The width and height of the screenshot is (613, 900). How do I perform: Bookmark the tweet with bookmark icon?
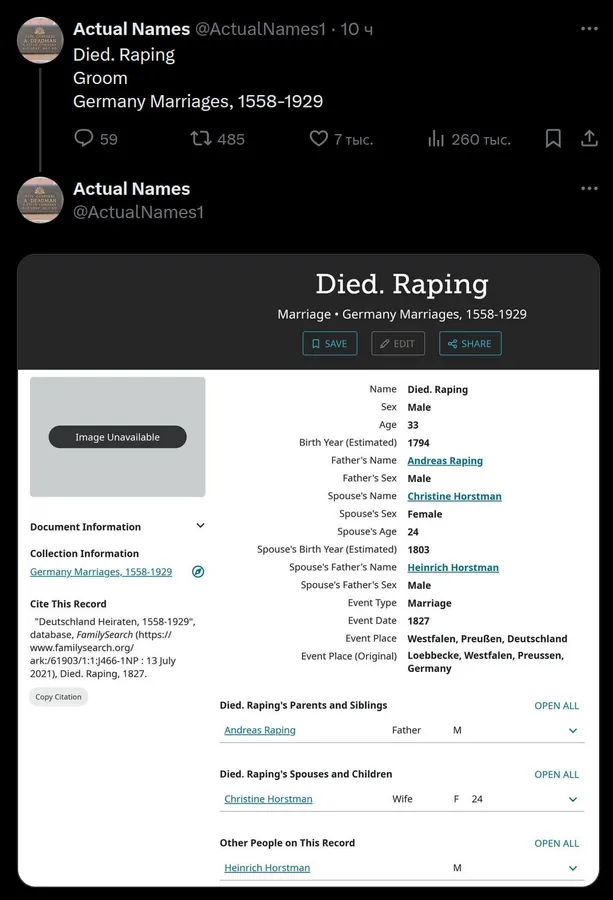coord(553,138)
